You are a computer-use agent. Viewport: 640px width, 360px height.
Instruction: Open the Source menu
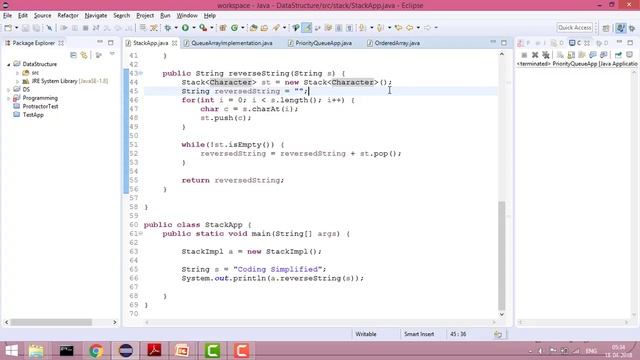click(42, 16)
